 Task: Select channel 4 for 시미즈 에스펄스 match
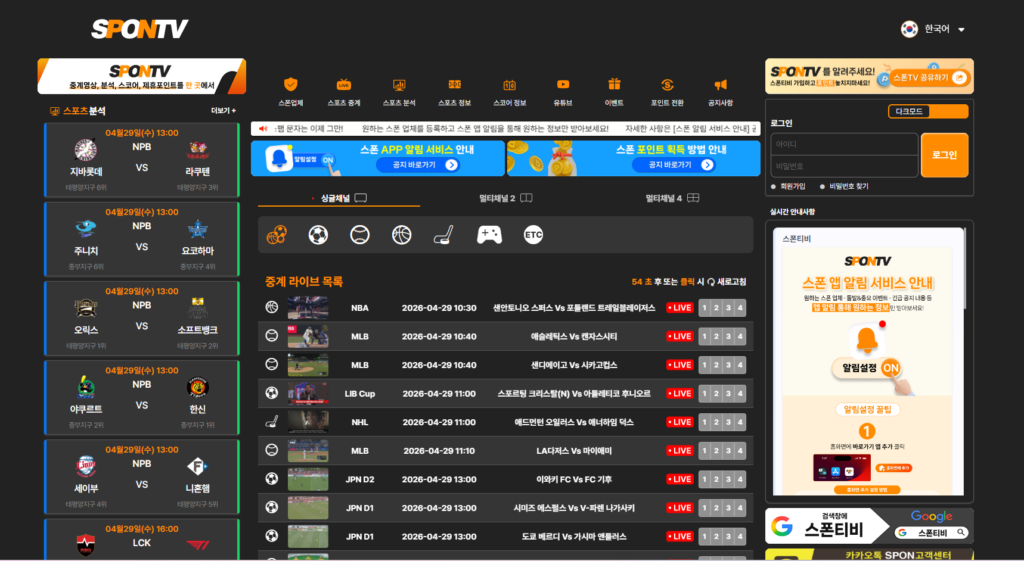coord(740,507)
